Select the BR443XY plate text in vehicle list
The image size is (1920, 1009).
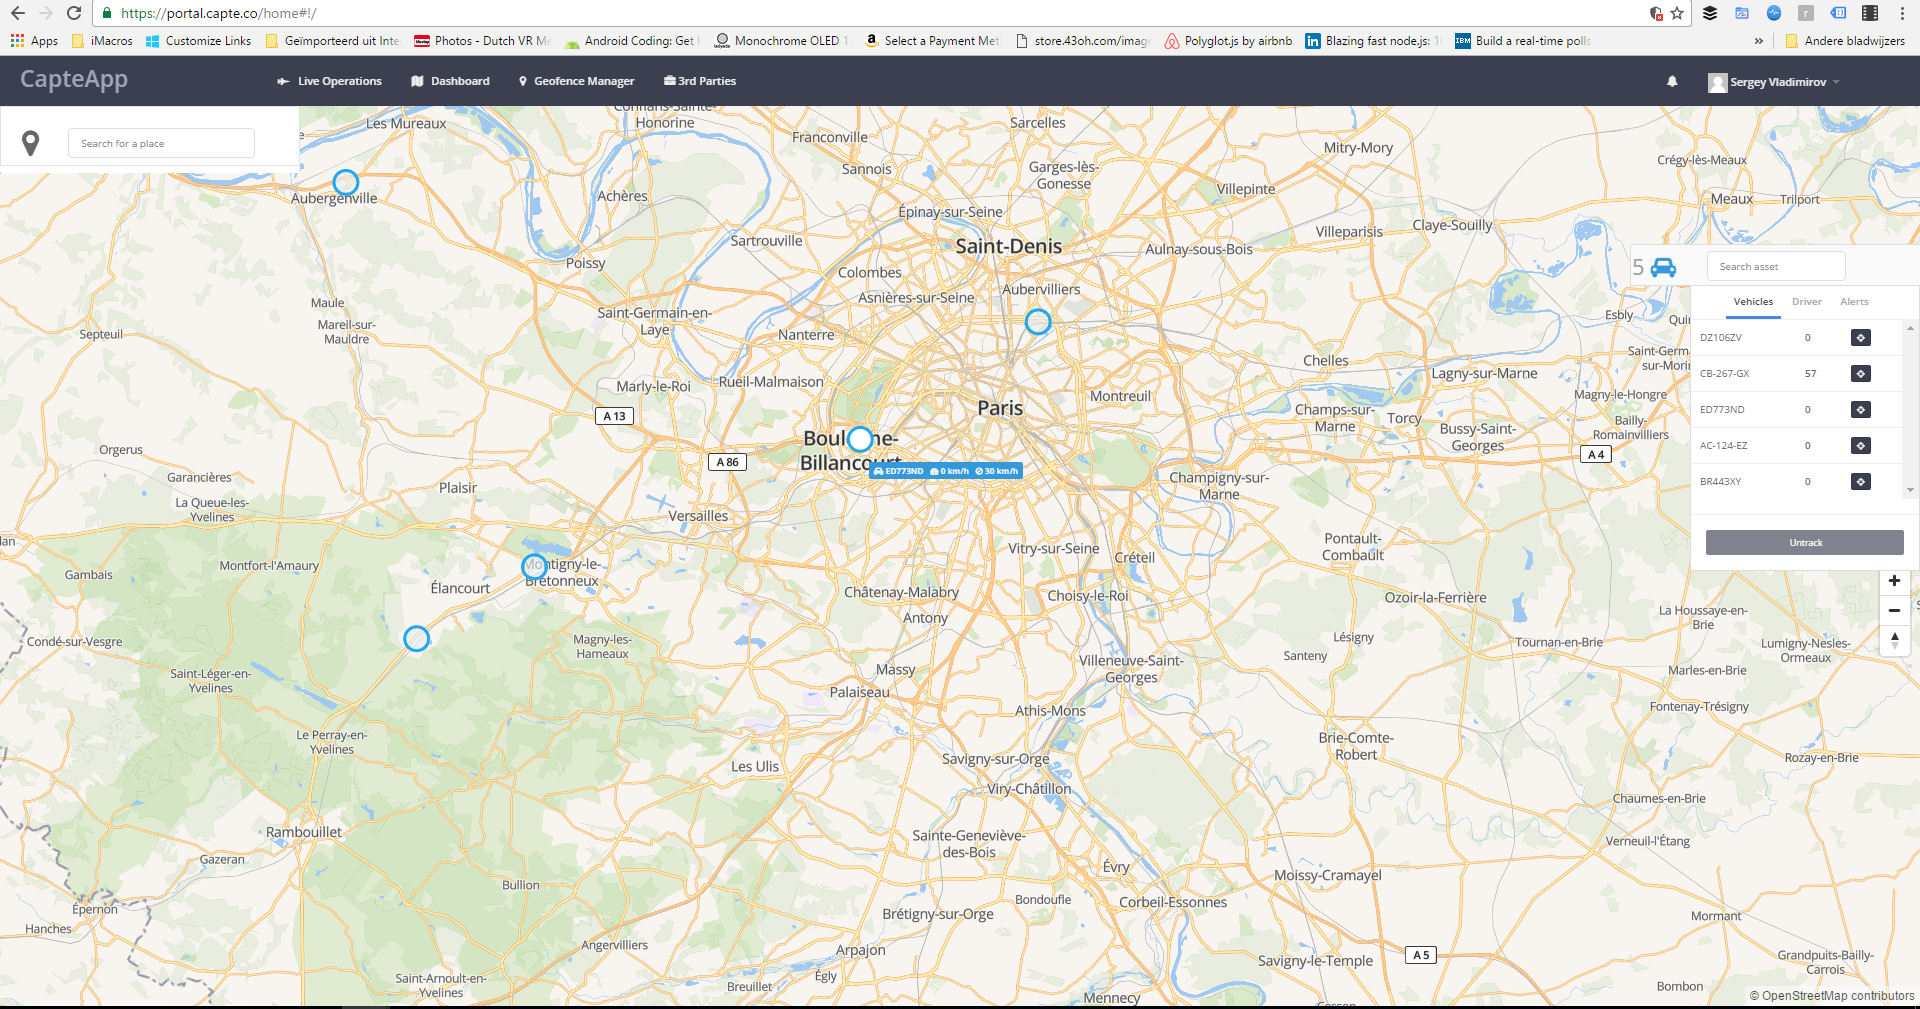point(1720,482)
